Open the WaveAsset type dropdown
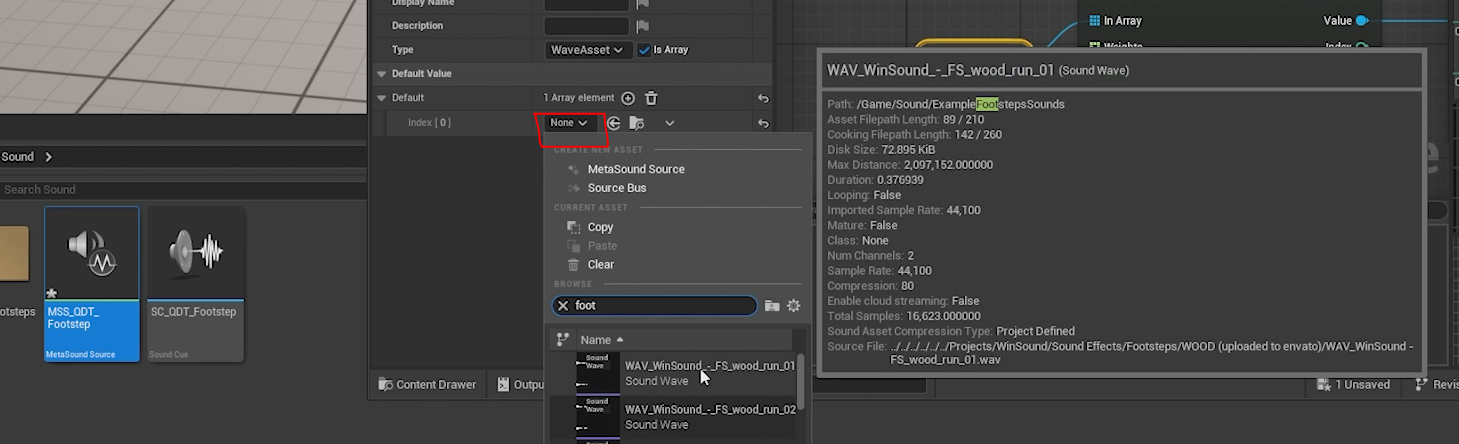This screenshot has height=444, width=1459. pos(589,50)
